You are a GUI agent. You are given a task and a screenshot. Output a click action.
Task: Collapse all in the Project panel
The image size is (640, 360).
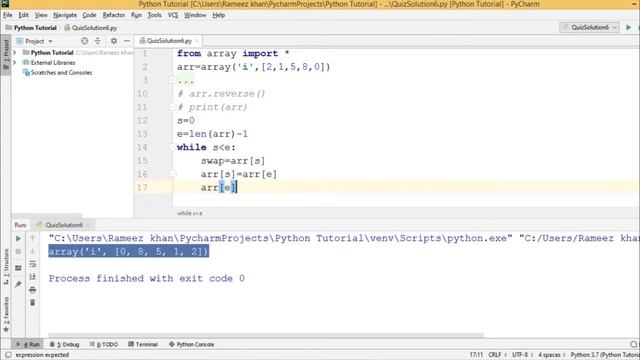[98, 41]
